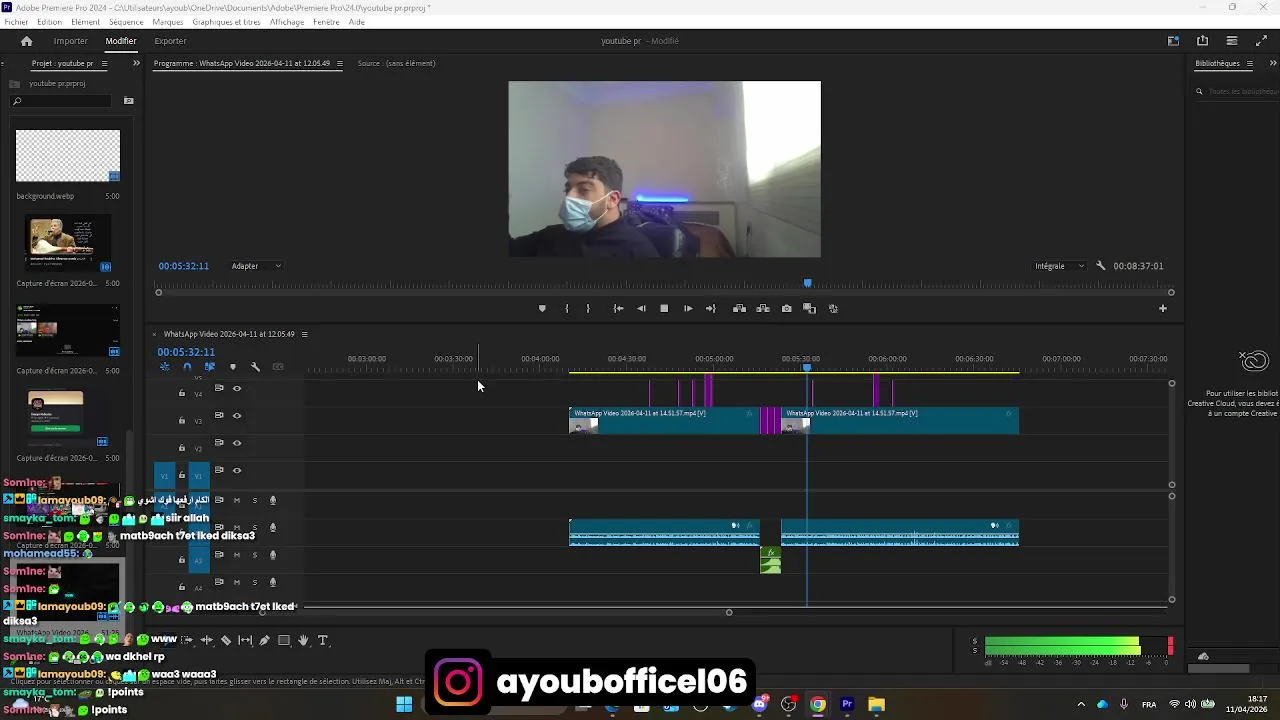Stop playback in Program monitor
Image resolution: width=1280 pixels, height=720 pixels.
[664, 308]
